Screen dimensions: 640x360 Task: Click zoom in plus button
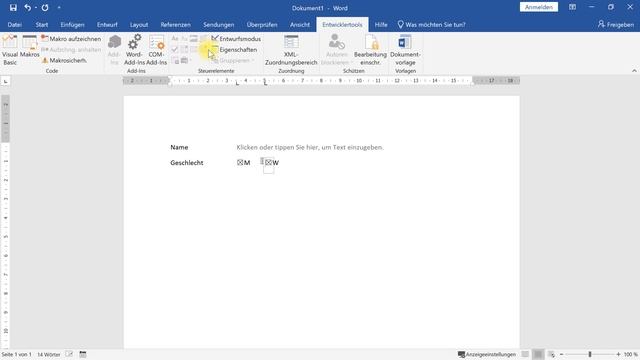(x=618, y=354)
